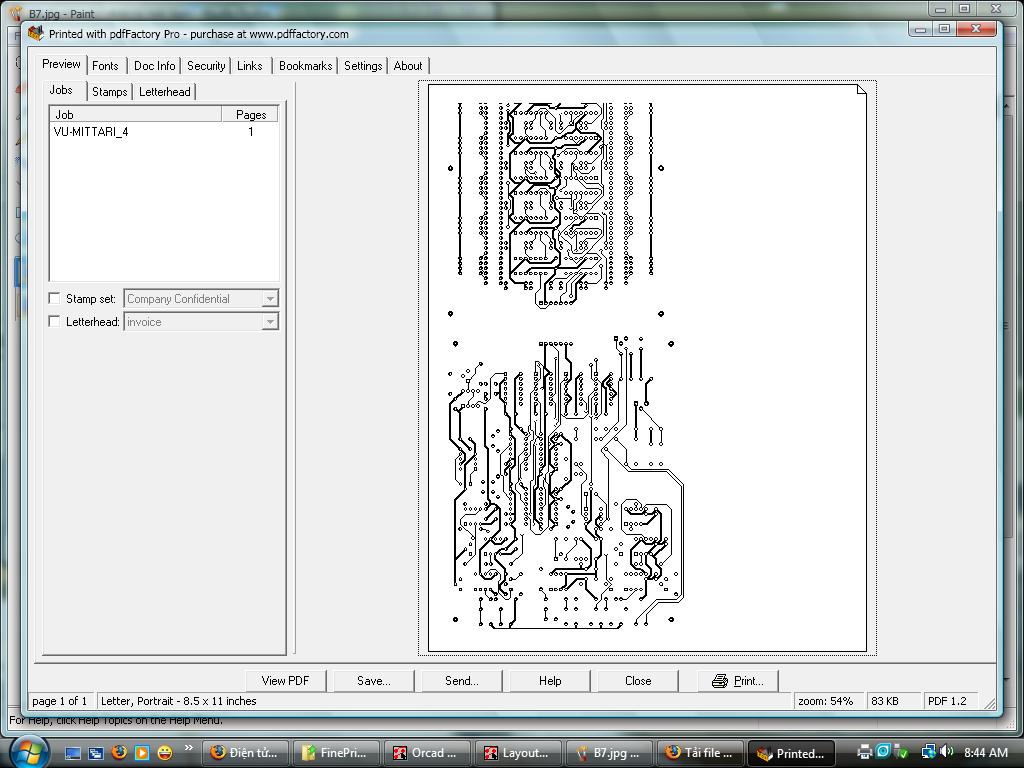Click the Printed... pdfFactory taskbar button

pyautogui.click(x=790, y=753)
